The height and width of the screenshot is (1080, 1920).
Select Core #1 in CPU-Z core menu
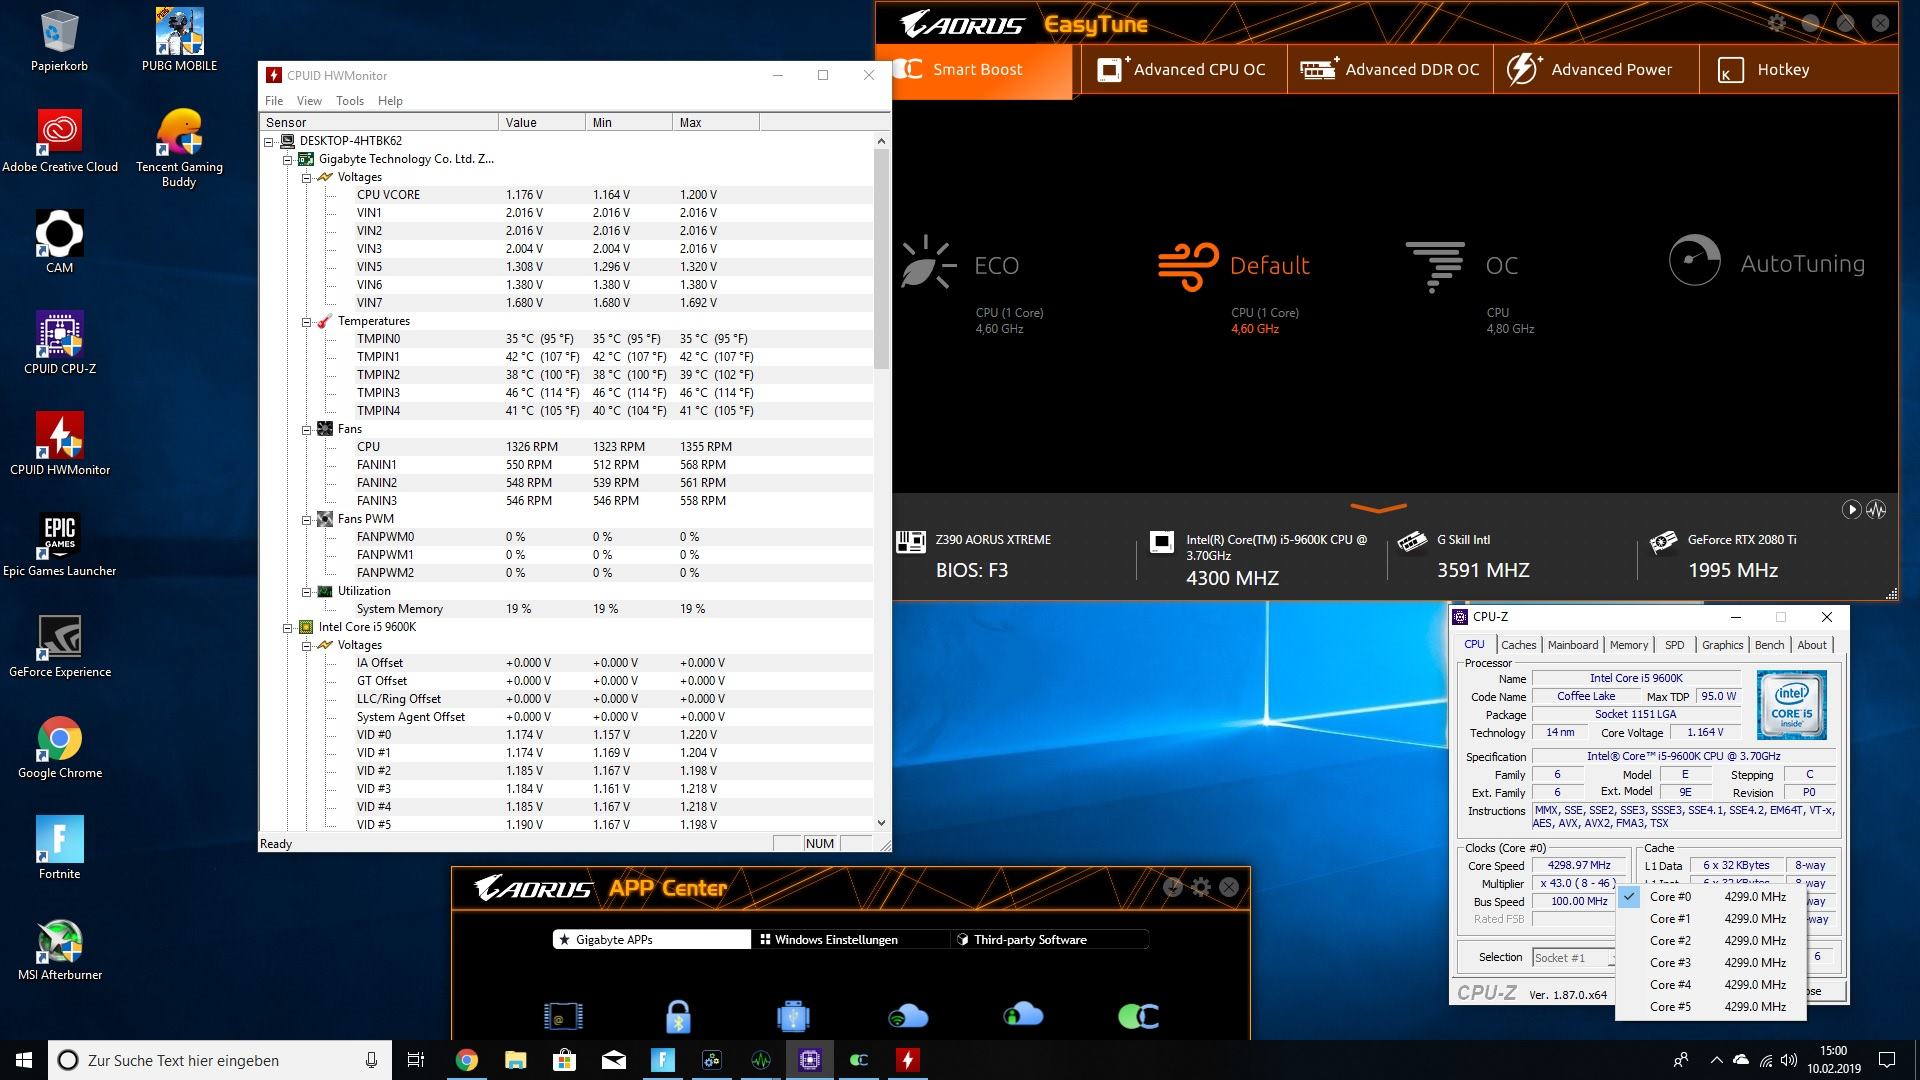[1710, 919]
